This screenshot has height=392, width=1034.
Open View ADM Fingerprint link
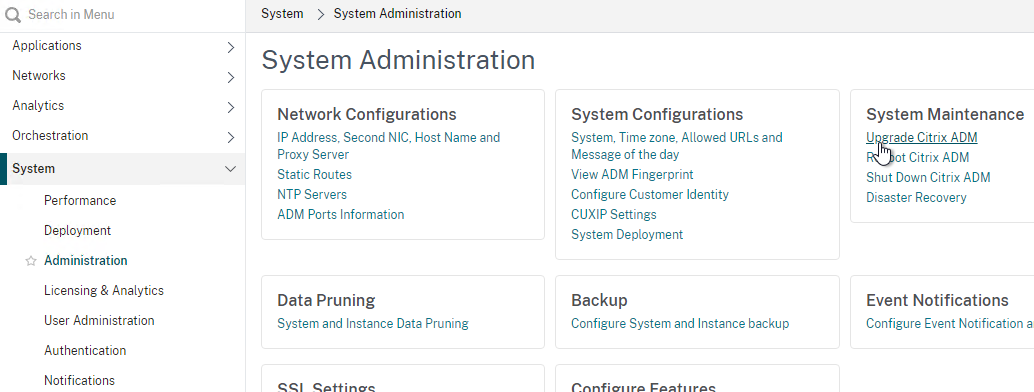(x=632, y=174)
